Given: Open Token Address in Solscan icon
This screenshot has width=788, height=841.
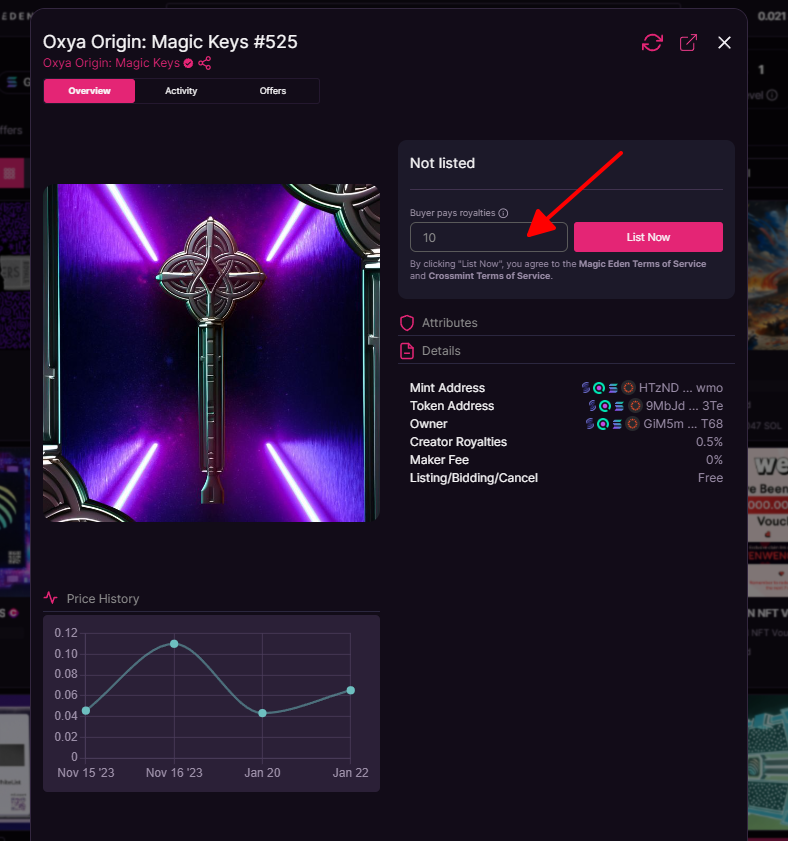Looking at the screenshot, I should point(605,405).
